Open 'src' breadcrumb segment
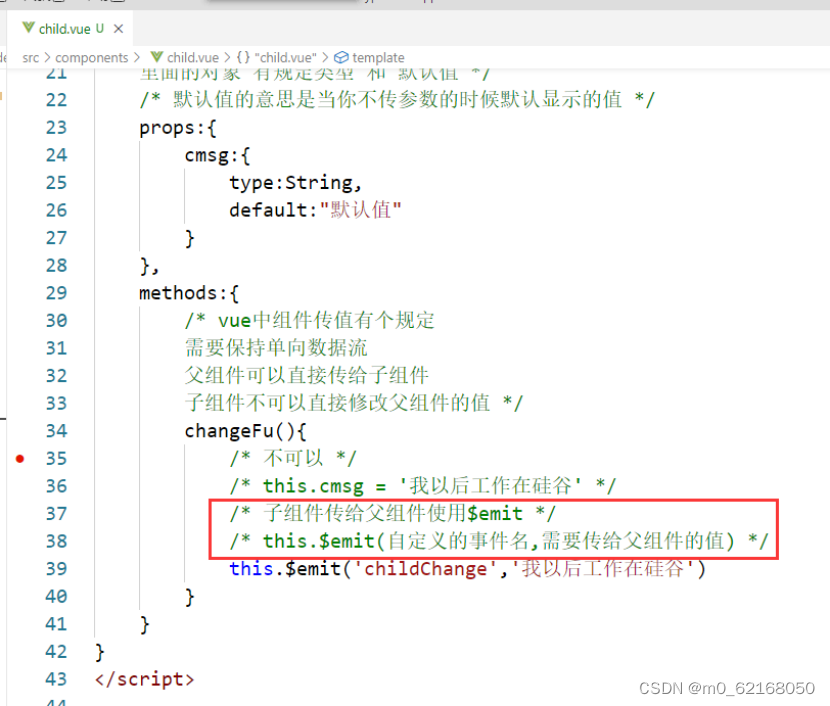 coord(31,57)
